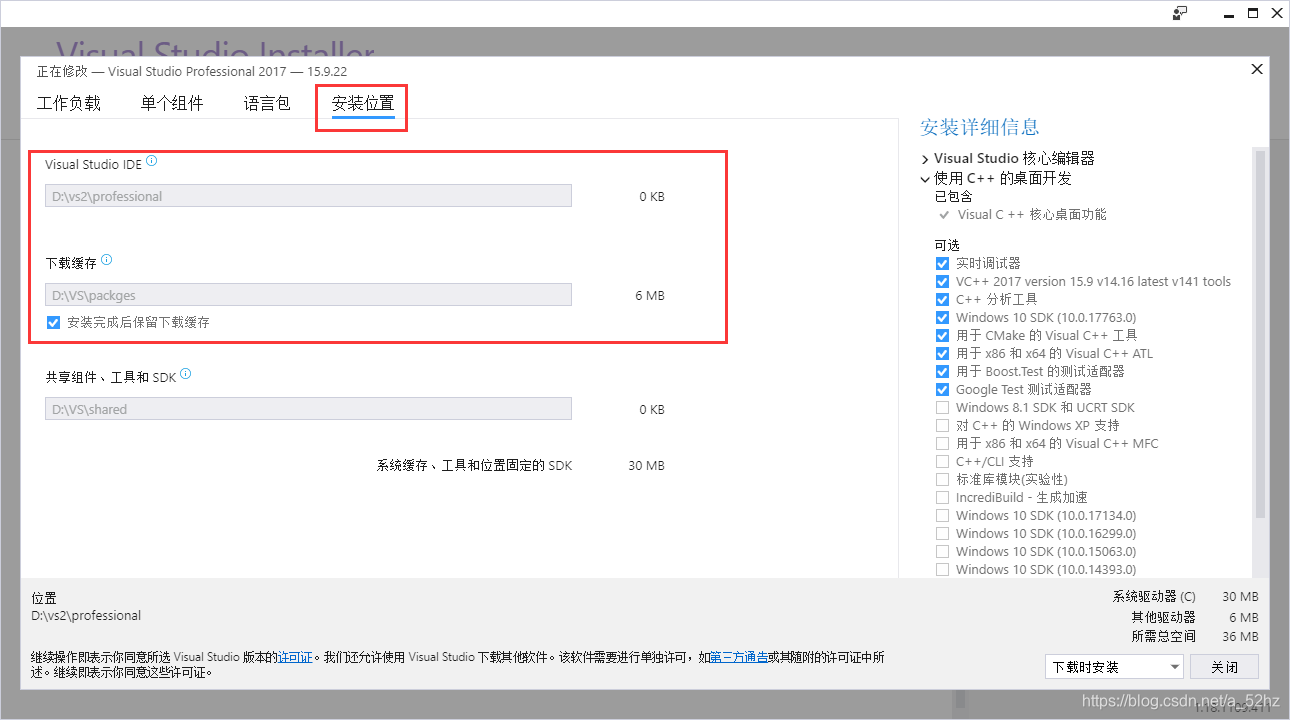1290x720 pixels.
Task: Enable Windows 10 SDK (10.0.16299.0)
Action: click(x=942, y=533)
